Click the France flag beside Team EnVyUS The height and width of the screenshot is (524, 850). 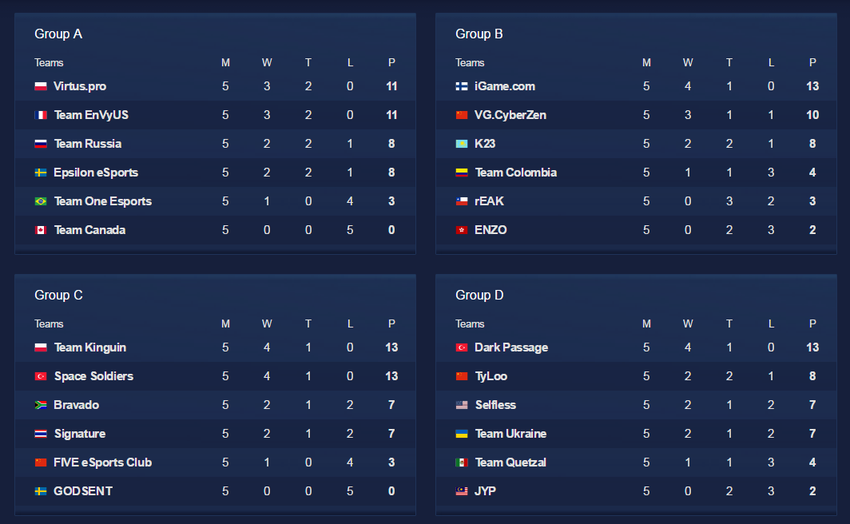(x=41, y=116)
